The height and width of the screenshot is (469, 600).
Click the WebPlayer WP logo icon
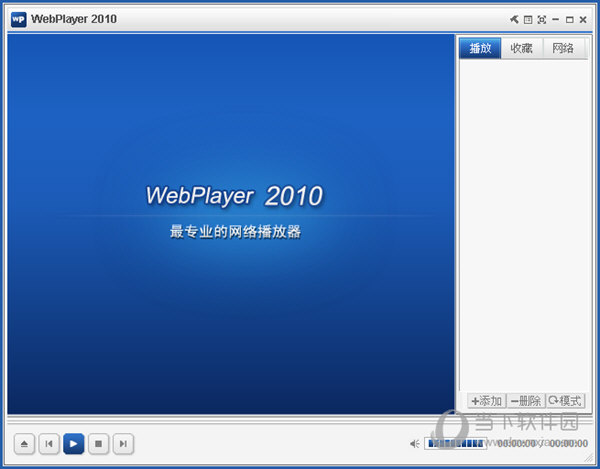coord(18,19)
